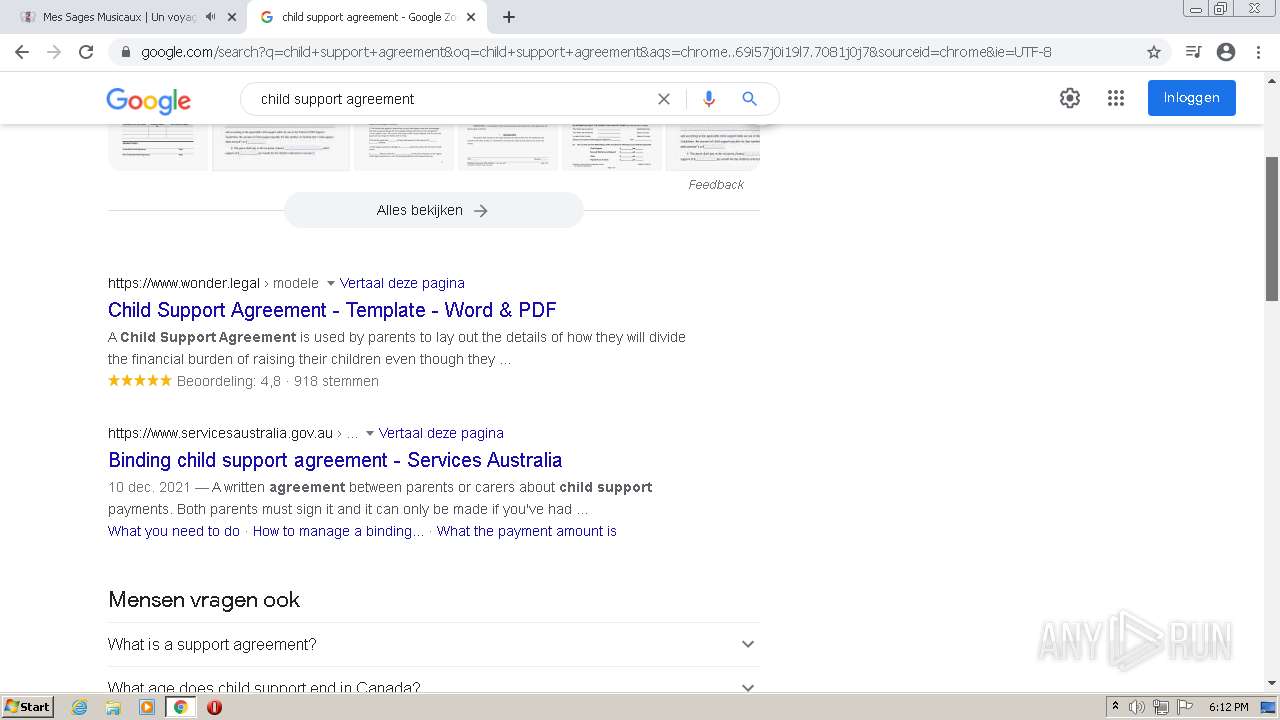1280x720 pixels.
Task: Open the Chrome three-dot menu
Action: 1258,52
